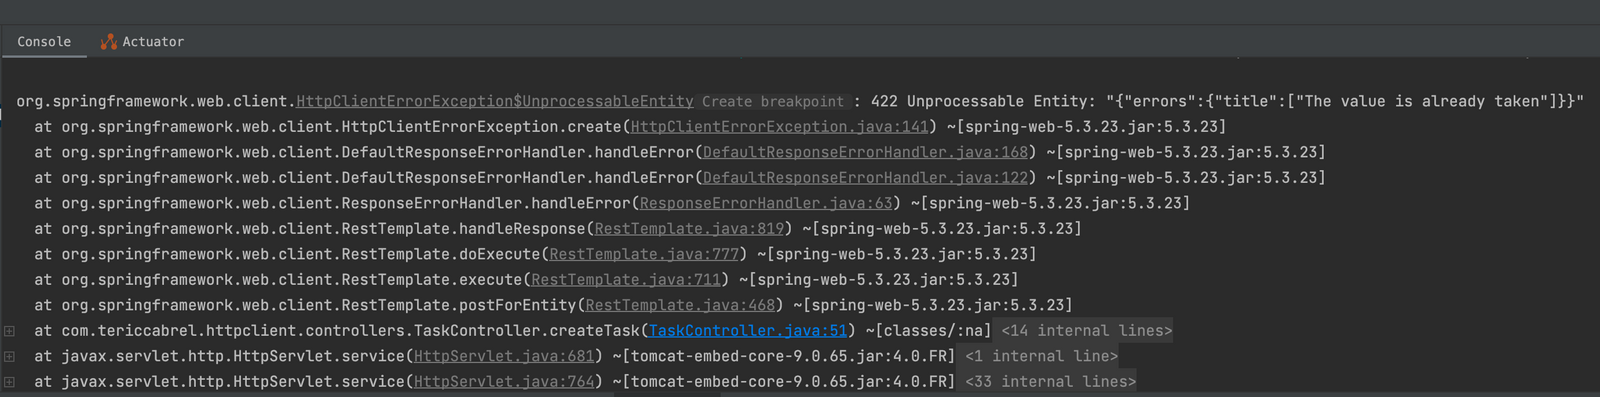Open the RestTemplate.java:819 link
This screenshot has height=397, width=1600.
tap(690, 229)
